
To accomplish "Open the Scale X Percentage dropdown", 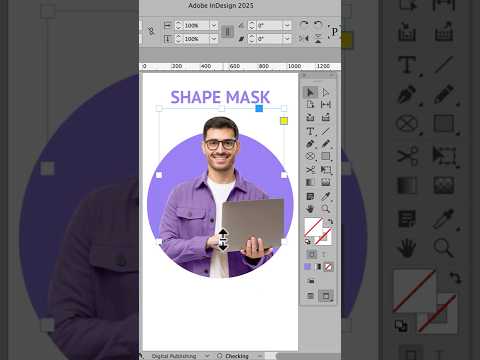I will click(214, 25).
